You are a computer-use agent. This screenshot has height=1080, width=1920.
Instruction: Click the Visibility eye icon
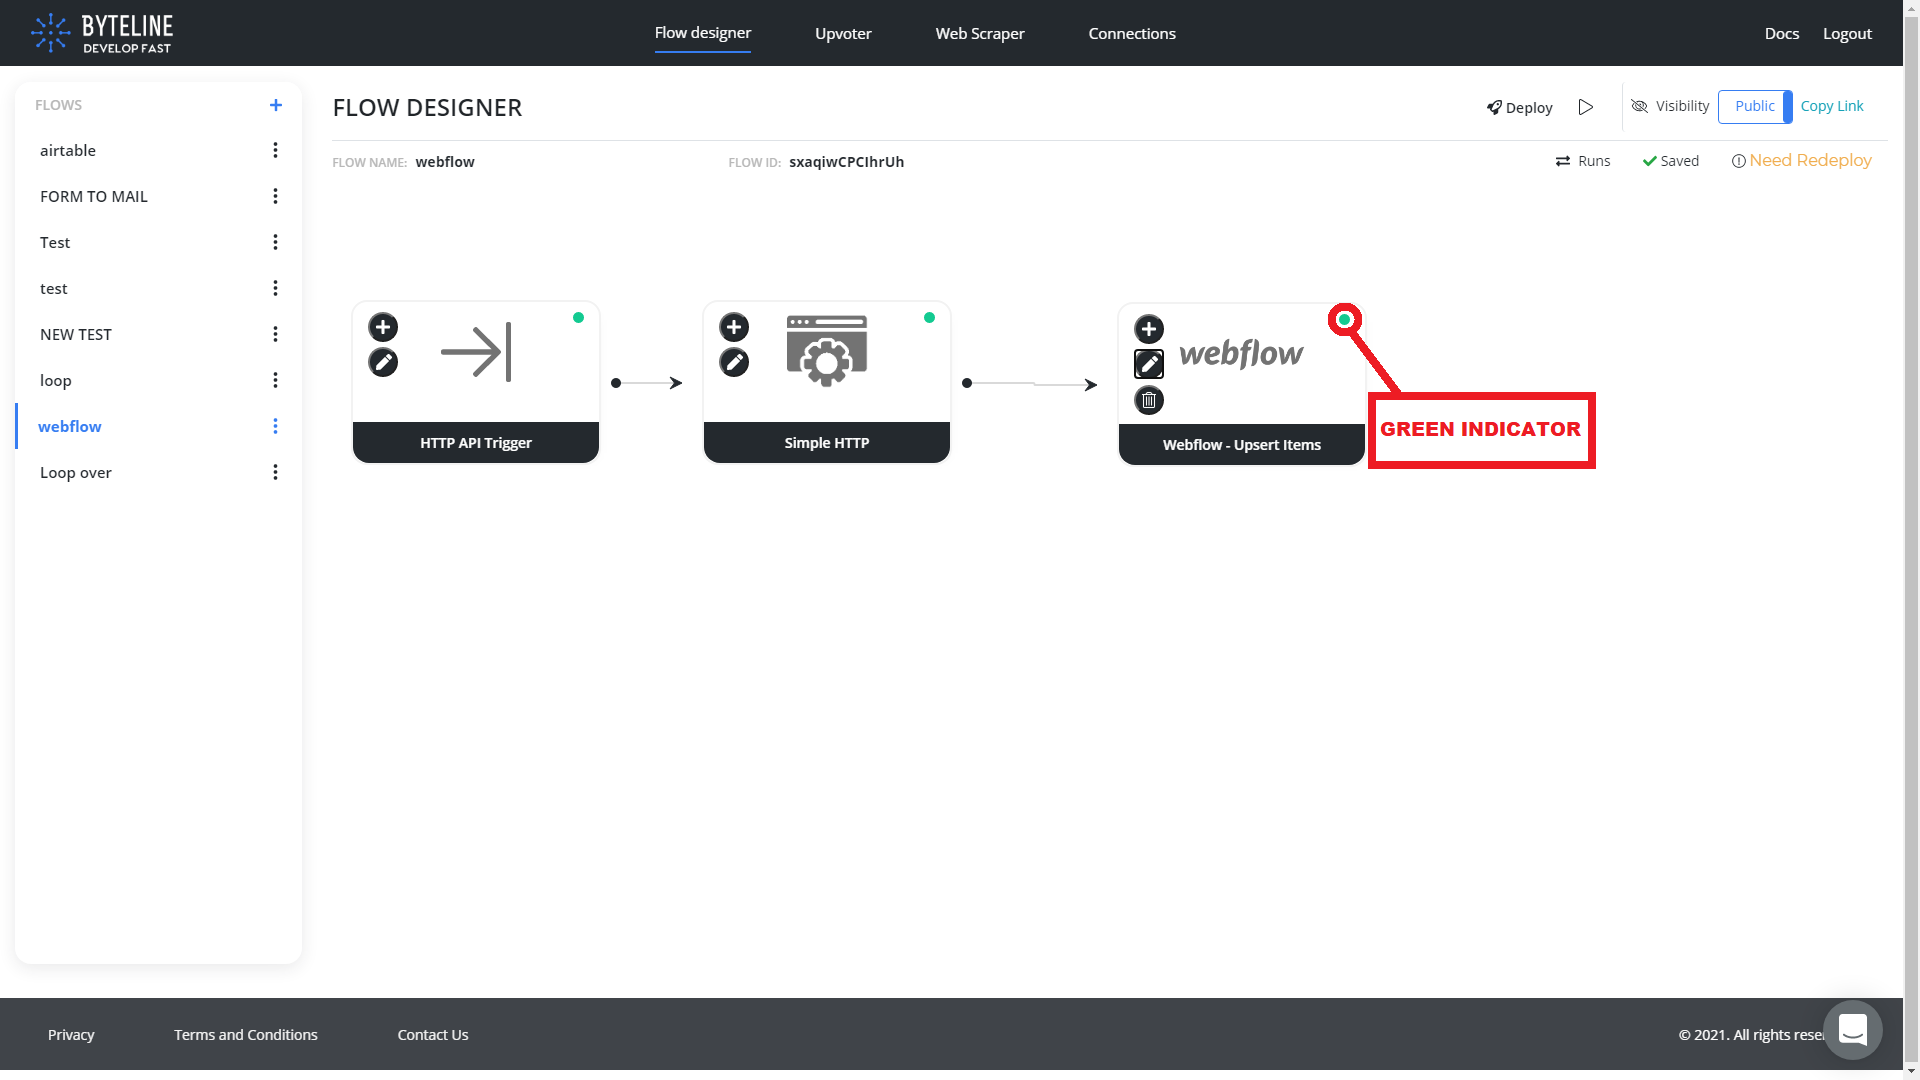[1639, 106]
